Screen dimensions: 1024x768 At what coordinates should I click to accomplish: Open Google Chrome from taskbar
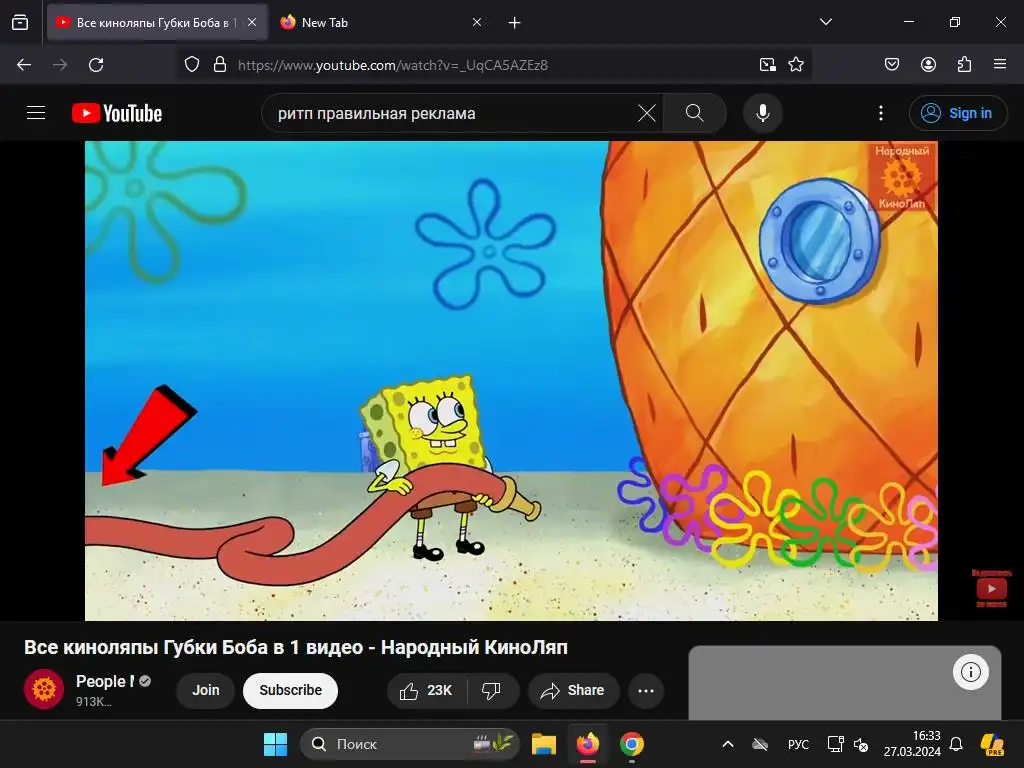coord(632,744)
